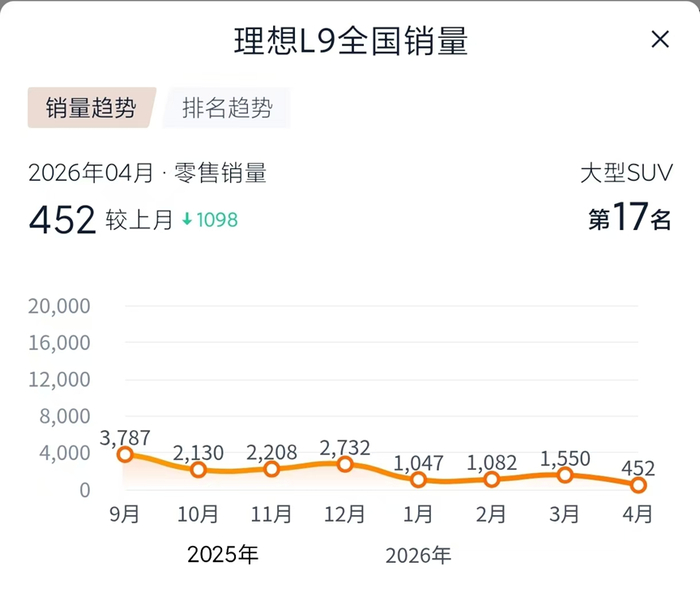Image resolution: width=700 pixels, height=592 pixels.
Task: Click the 1,082 value label
Action: coord(492,463)
